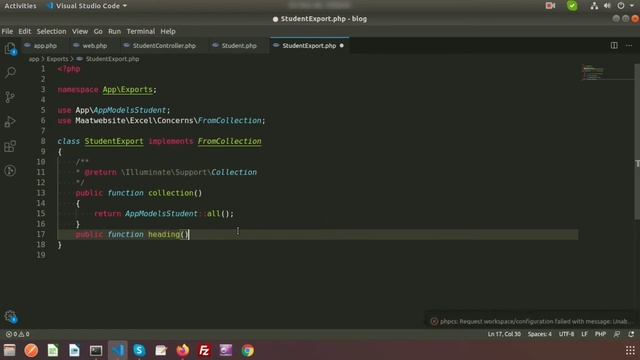The height and width of the screenshot is (360, 640).
Task: Change indentation via Spaces: 4
Action: 540,334
